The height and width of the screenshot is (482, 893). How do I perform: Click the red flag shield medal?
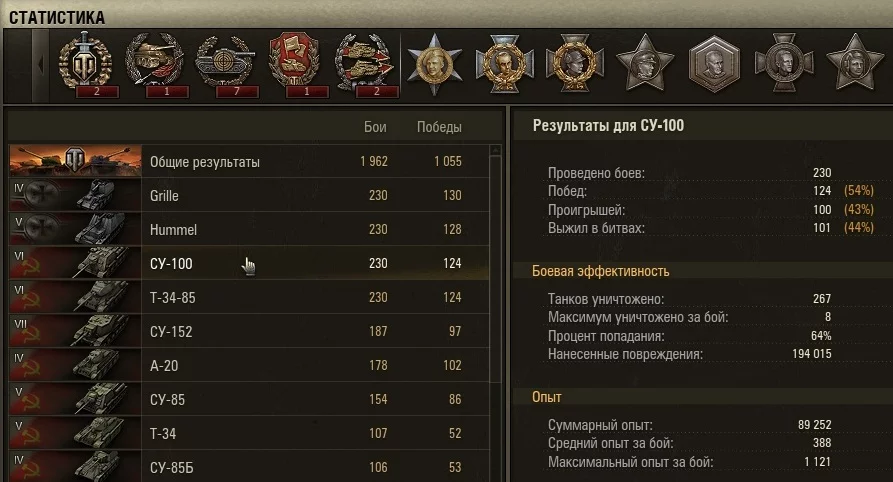point(294,64)
